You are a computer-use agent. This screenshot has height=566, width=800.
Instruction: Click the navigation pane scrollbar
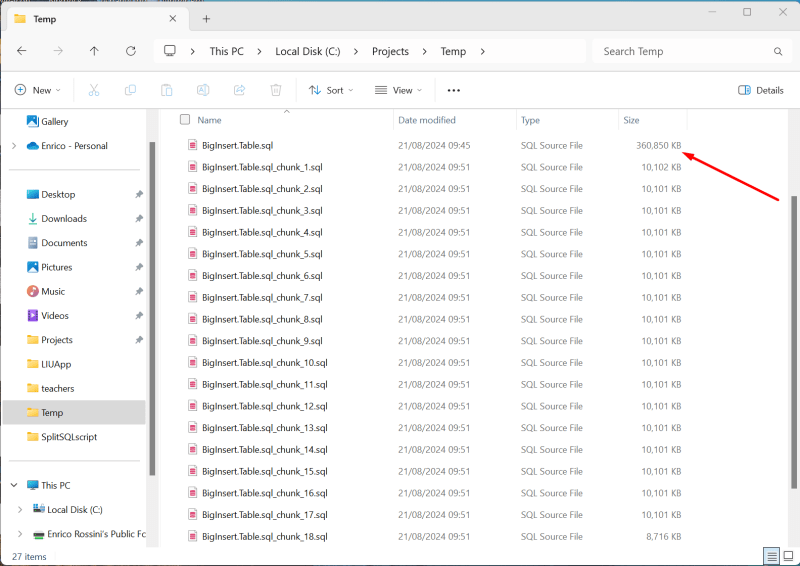(152, 309)
